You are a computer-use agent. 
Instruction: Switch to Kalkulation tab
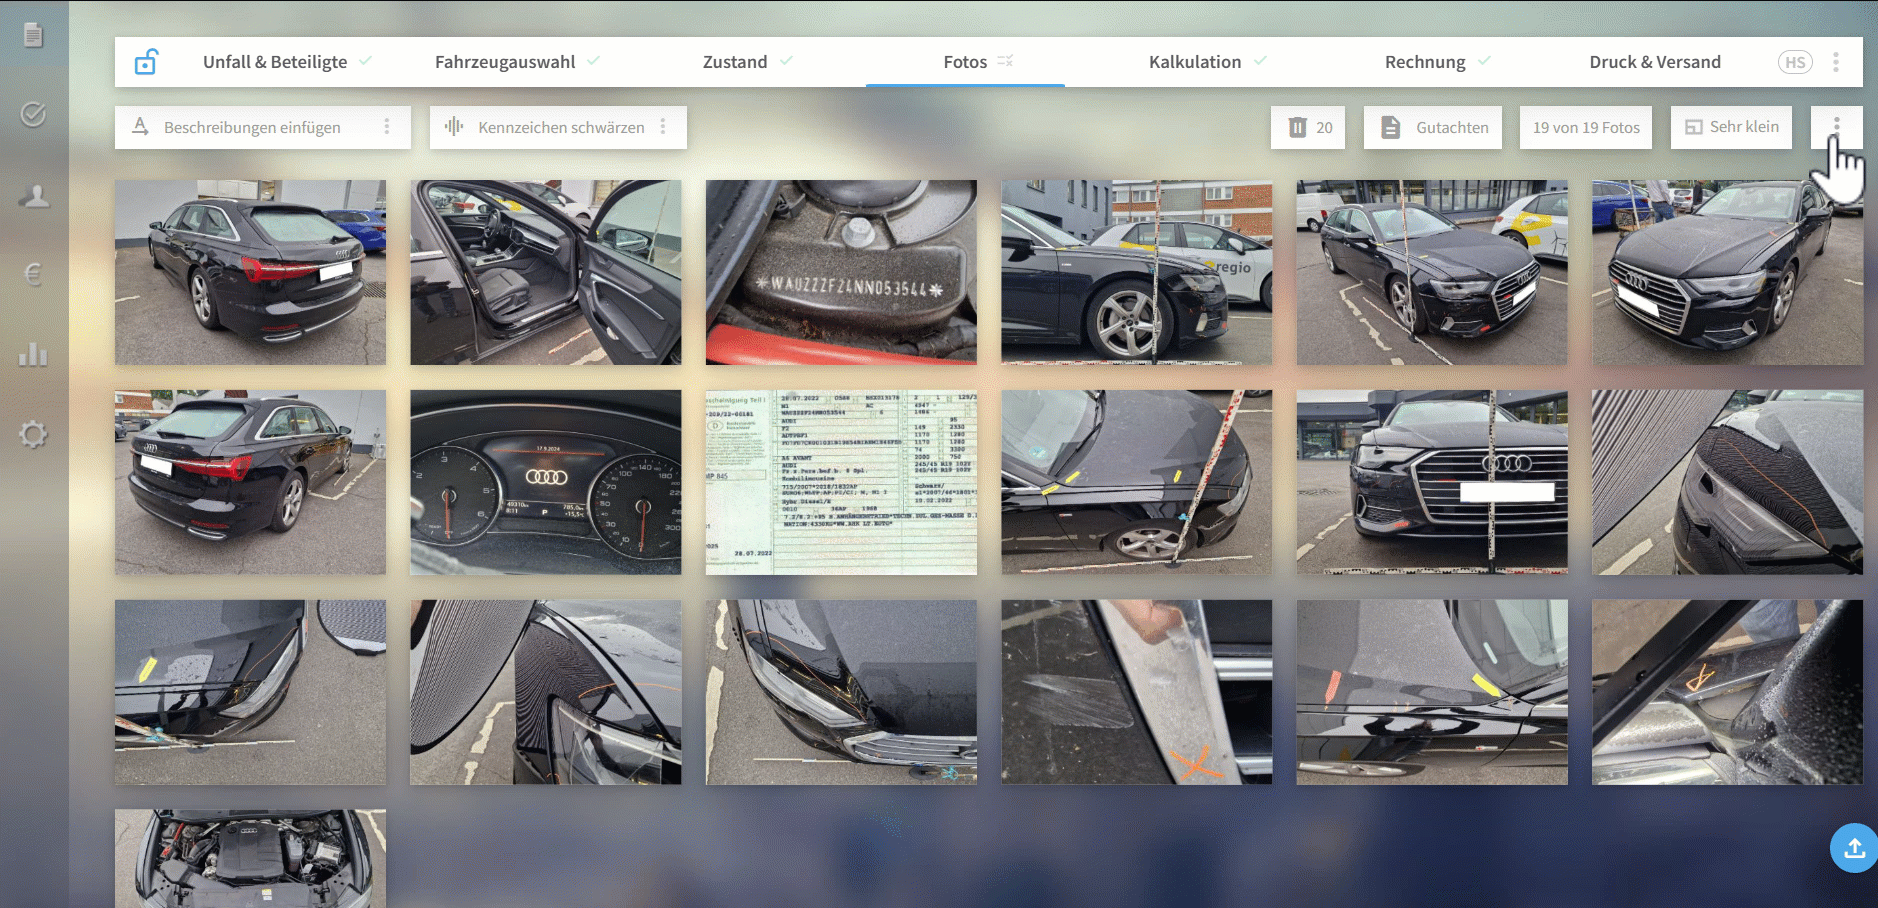(1195, 62)
